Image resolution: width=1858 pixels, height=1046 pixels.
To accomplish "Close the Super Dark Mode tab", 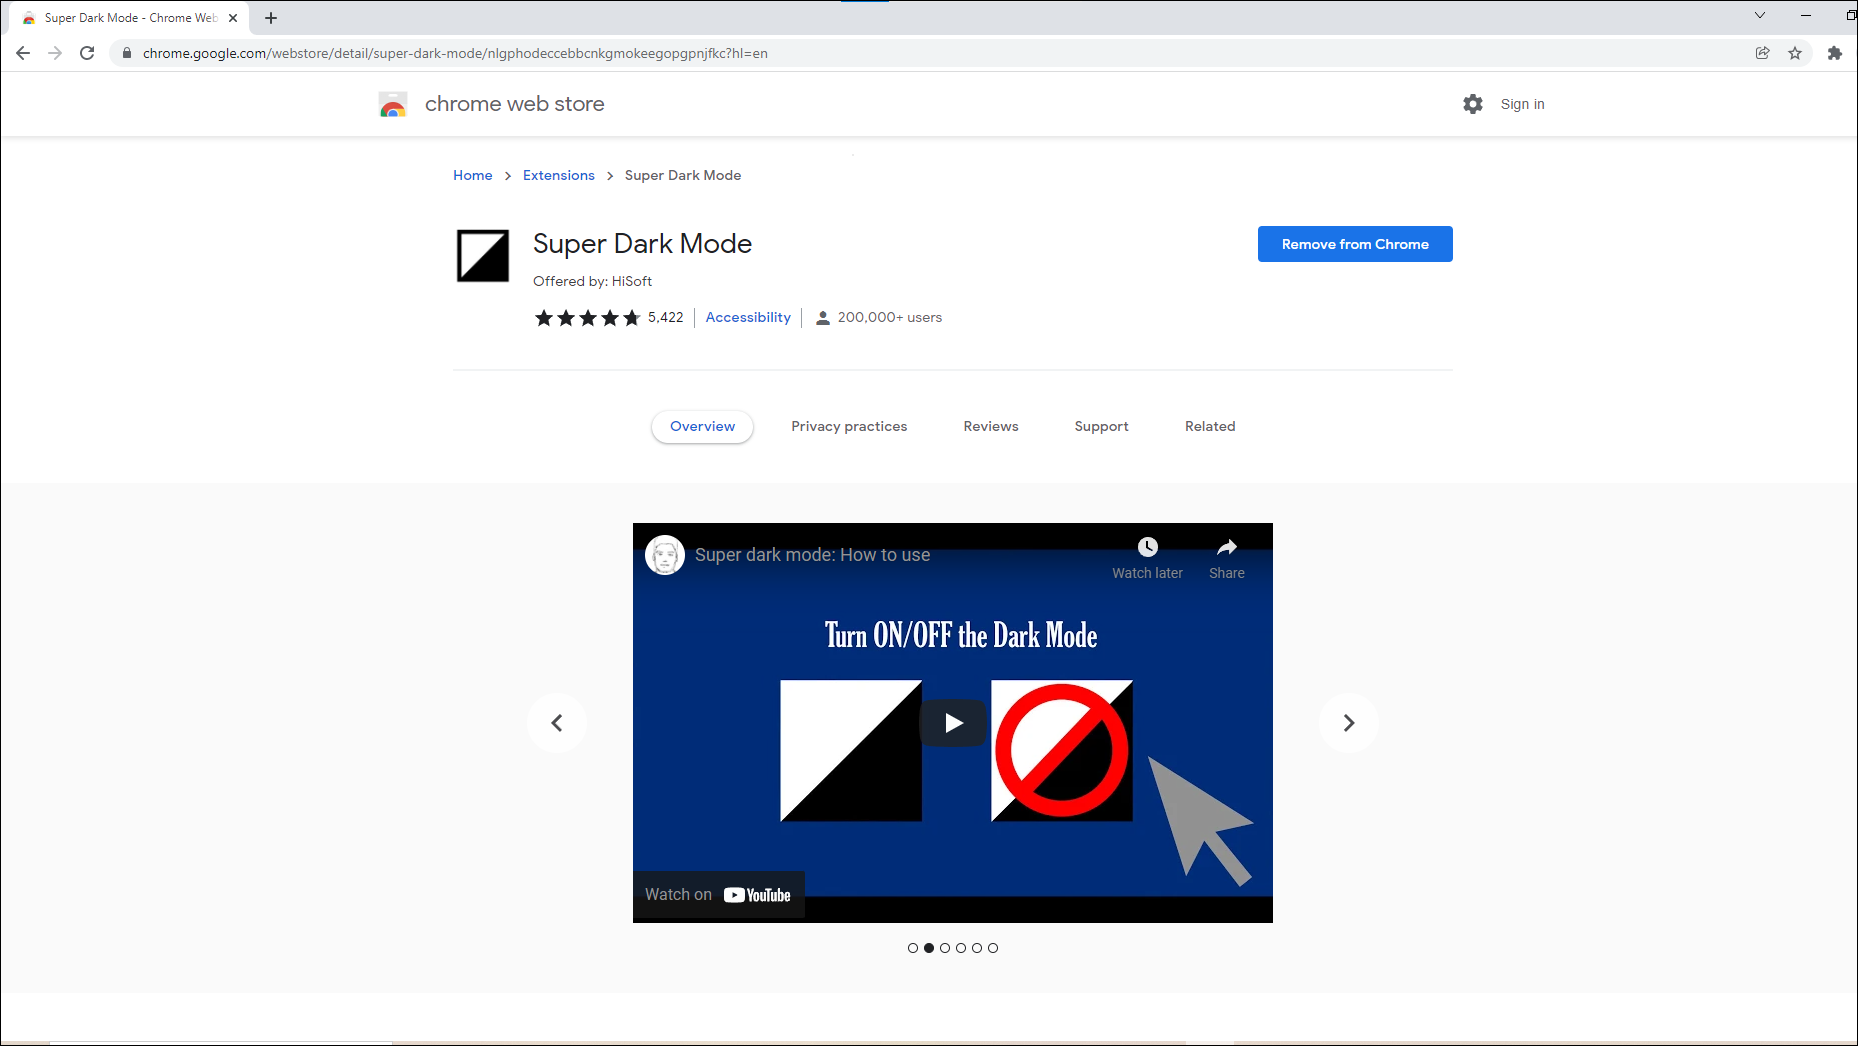I will pyautogui.click(x=233, y=18).
